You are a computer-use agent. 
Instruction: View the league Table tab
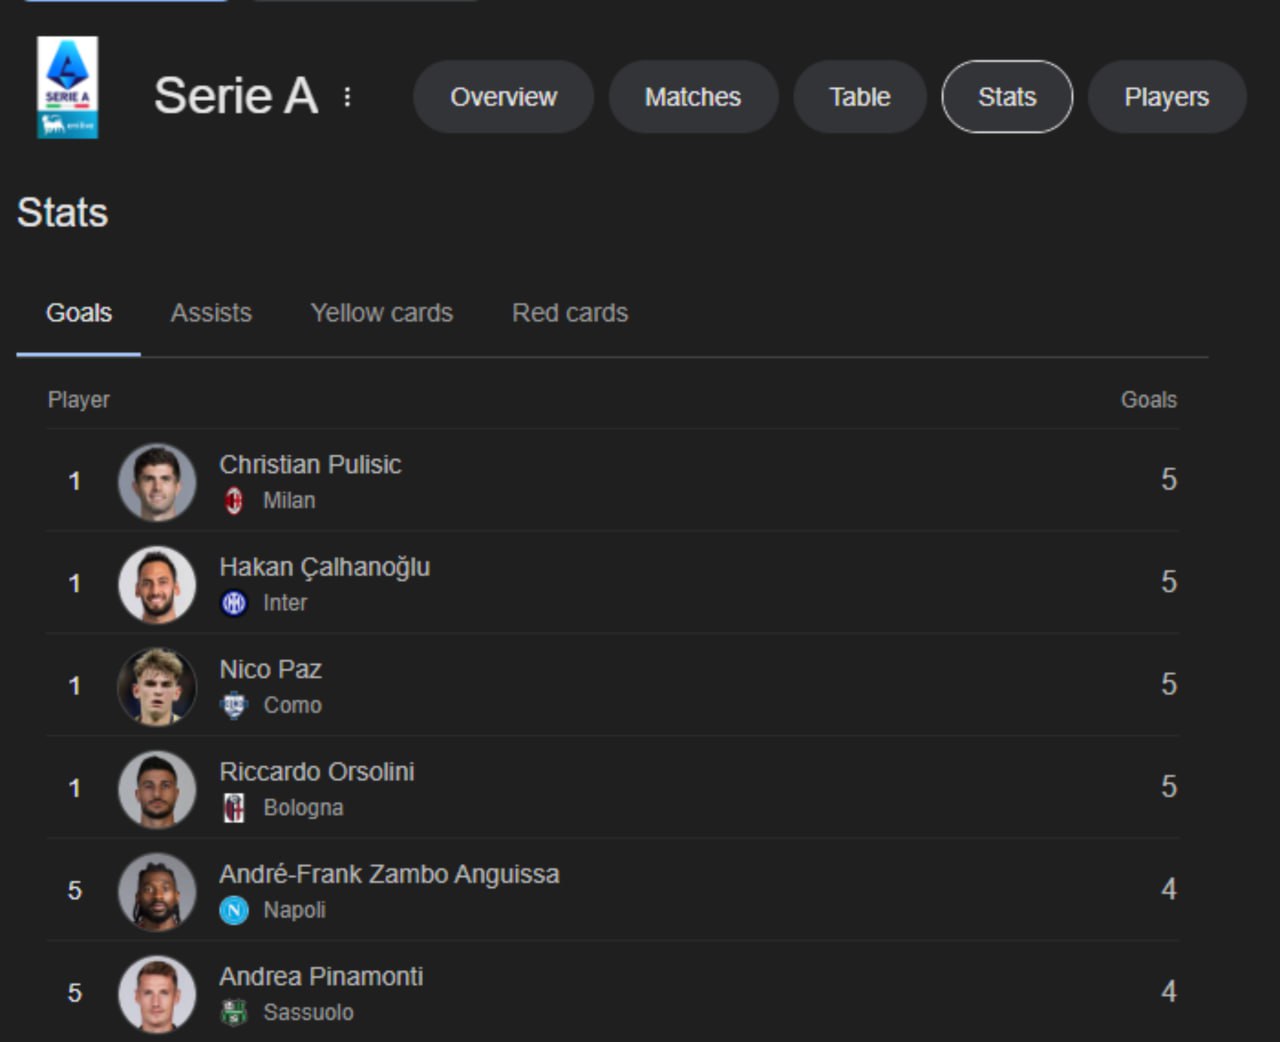pyautogui.click(x=859, y=97)
